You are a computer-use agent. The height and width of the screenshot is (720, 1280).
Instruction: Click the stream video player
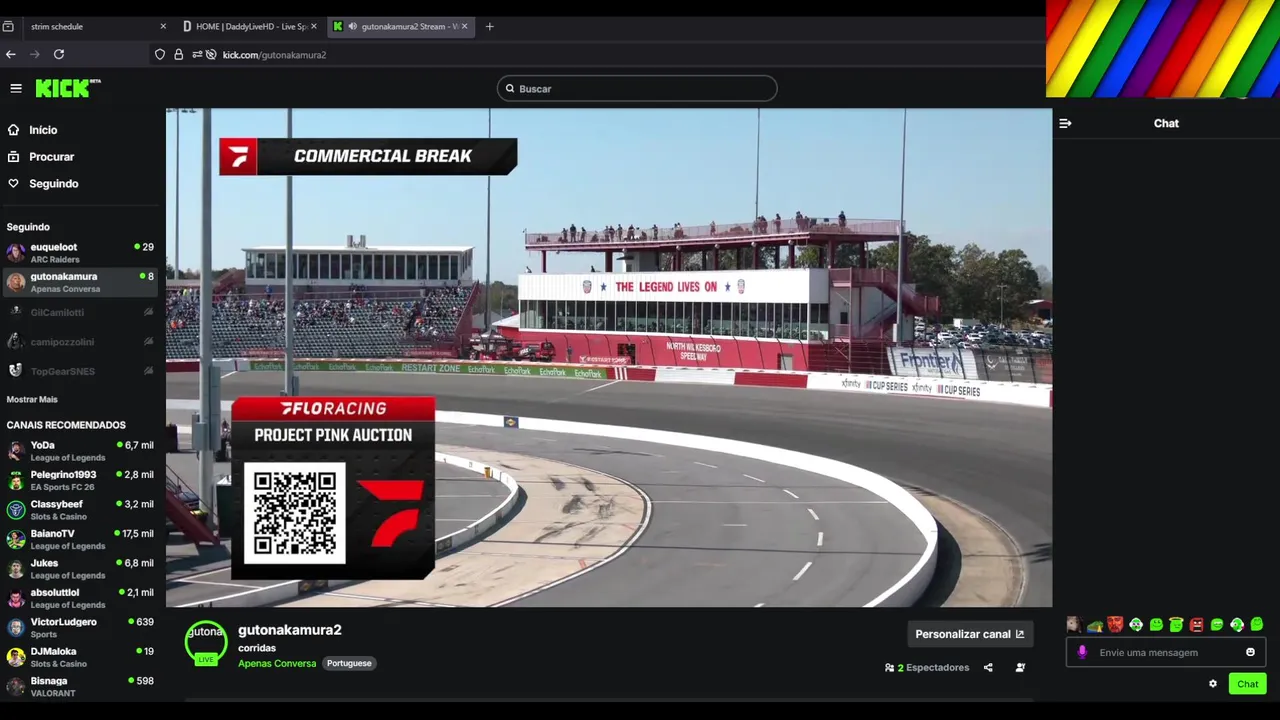[609, 358]
